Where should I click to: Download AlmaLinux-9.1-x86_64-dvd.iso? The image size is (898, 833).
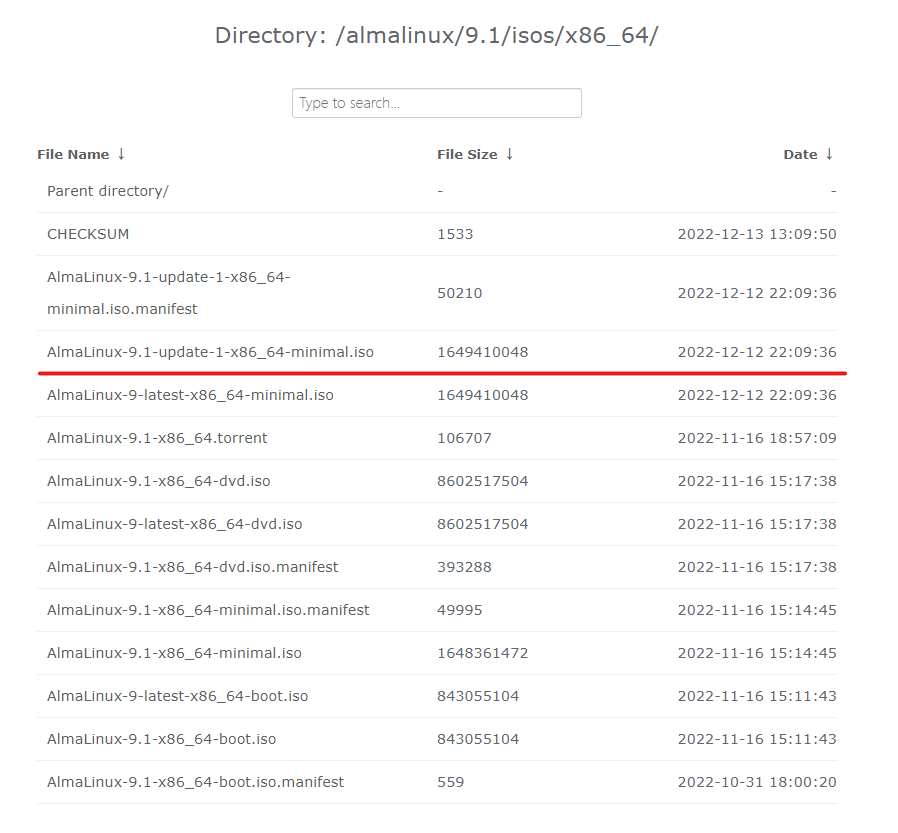[159, 481]
